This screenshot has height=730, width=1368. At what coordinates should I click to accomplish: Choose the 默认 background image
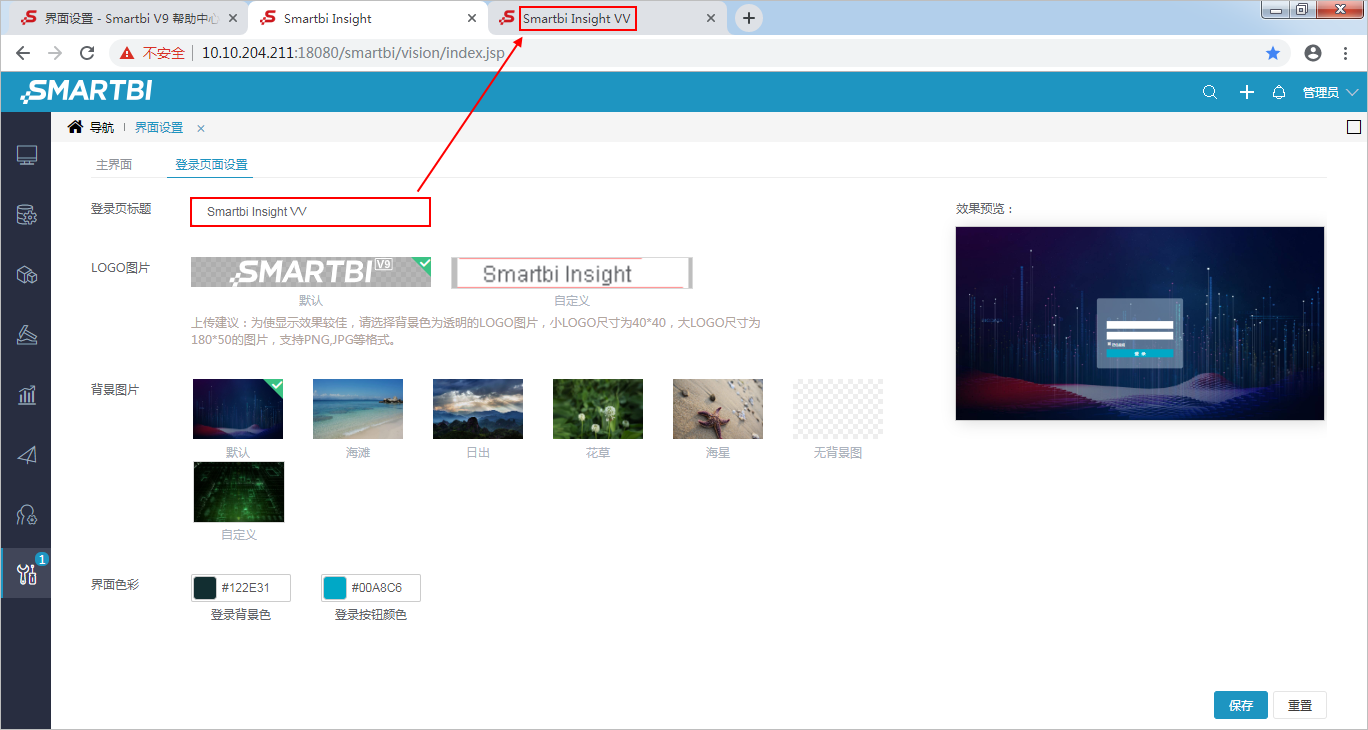238,409
